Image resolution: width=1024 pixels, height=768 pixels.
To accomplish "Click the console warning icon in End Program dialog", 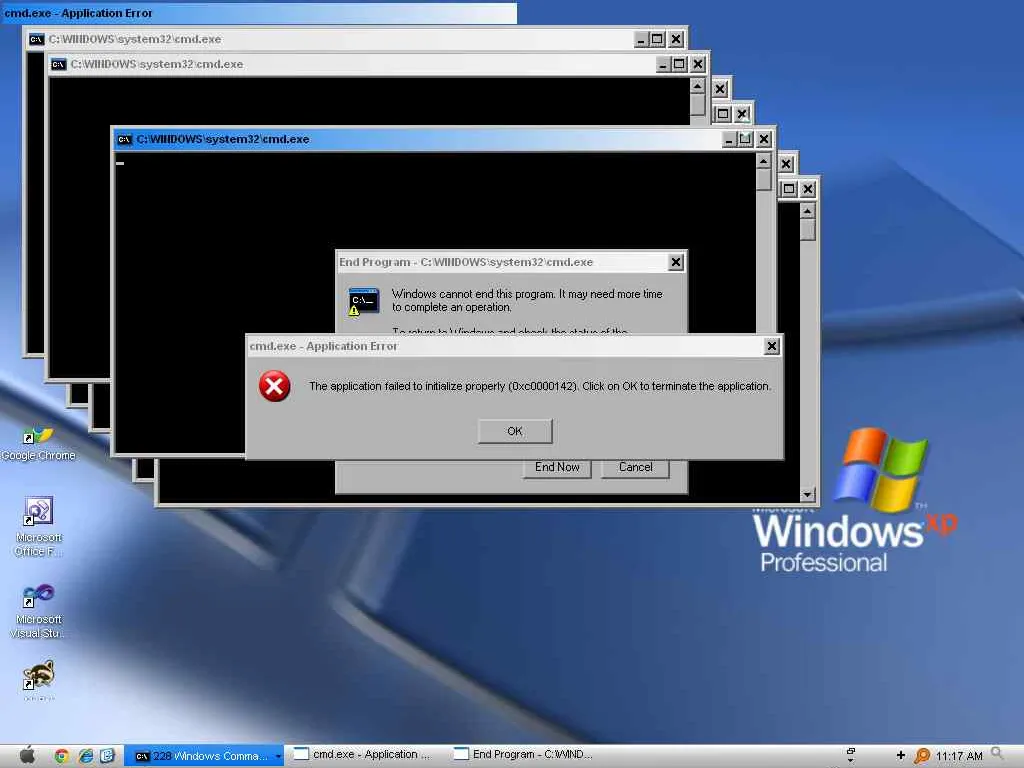I will click(363, 301).
